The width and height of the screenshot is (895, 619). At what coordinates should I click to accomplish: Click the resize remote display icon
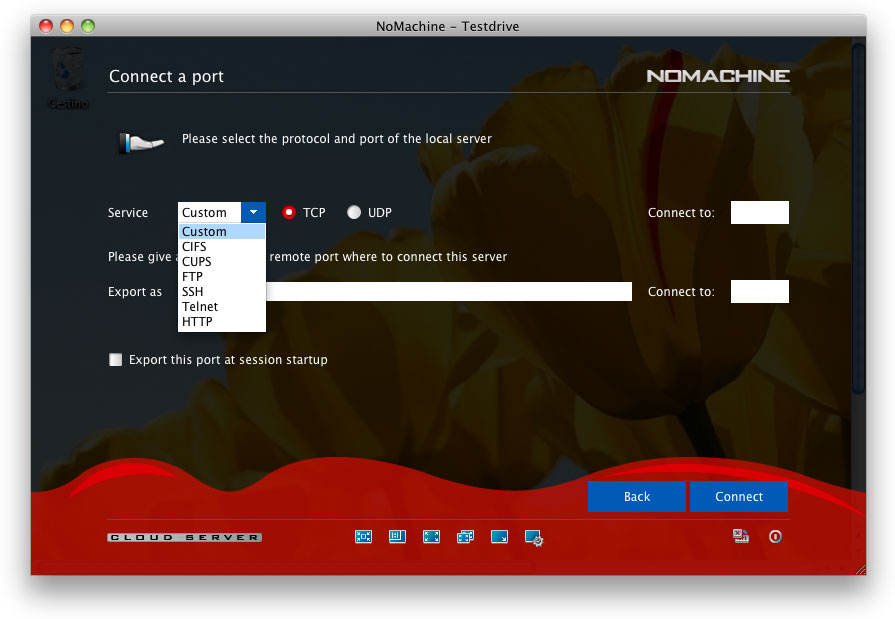click(499, 537)
